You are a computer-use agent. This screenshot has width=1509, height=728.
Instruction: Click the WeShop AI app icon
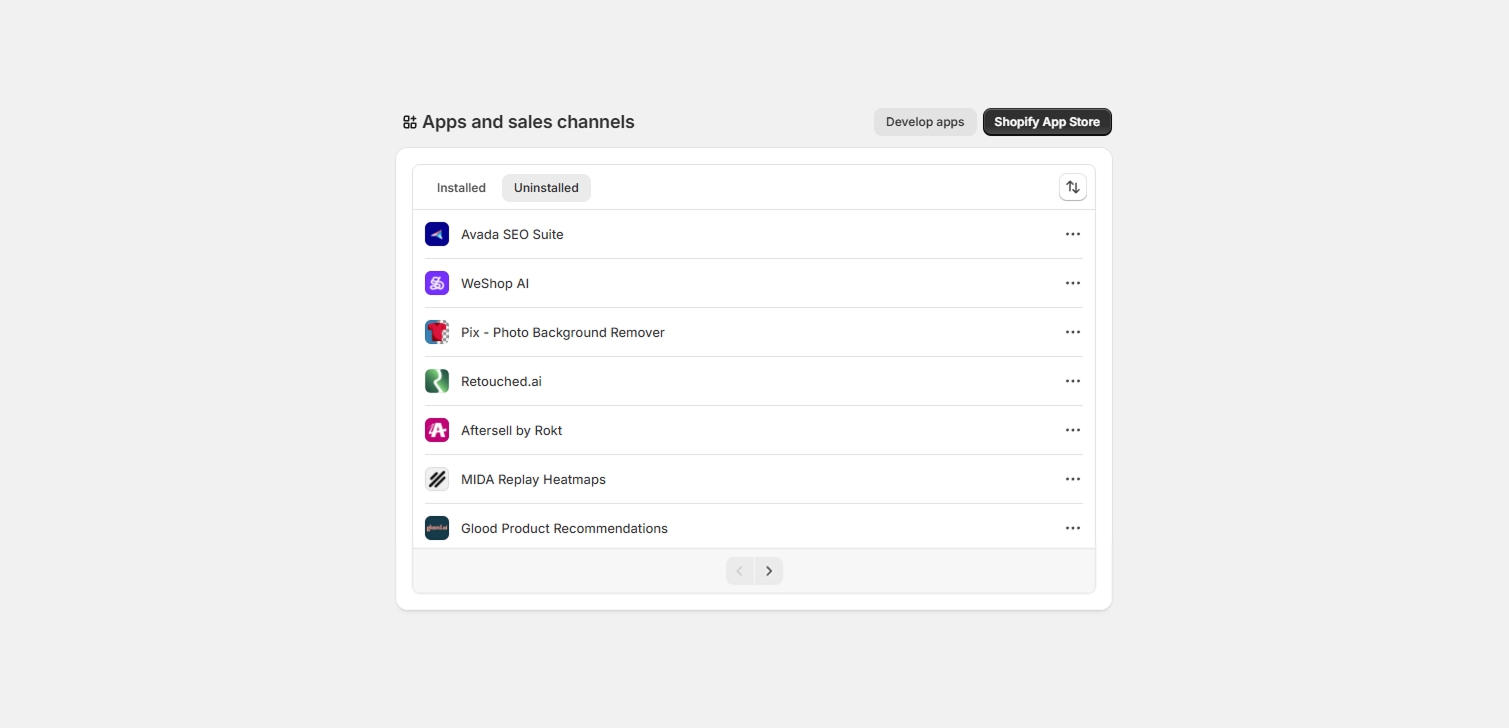click(x=436, y=283)
